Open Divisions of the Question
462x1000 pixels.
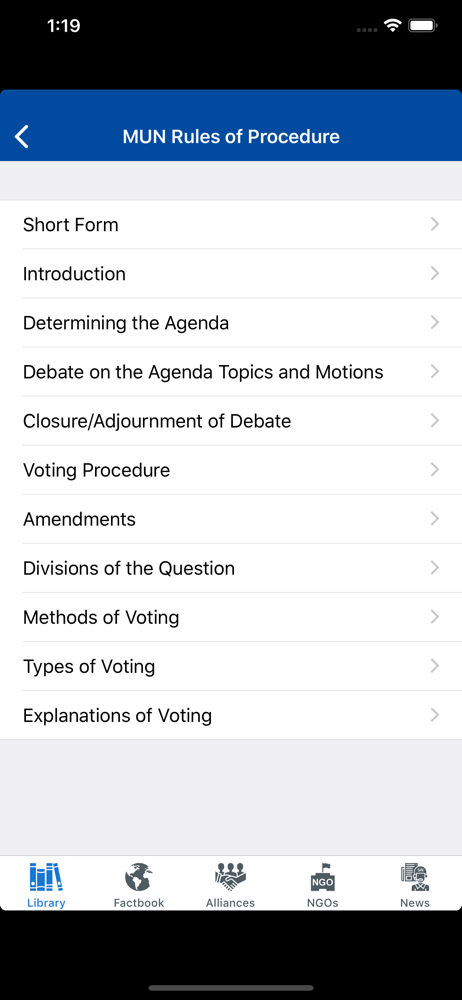pyautogui.click(x=231, y=568)
